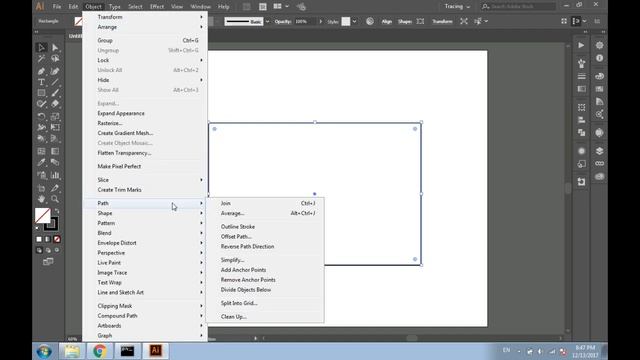Screen dimensions: 640x360
Task: Apply solid Color mode button
Action: [x=39, y=239]
